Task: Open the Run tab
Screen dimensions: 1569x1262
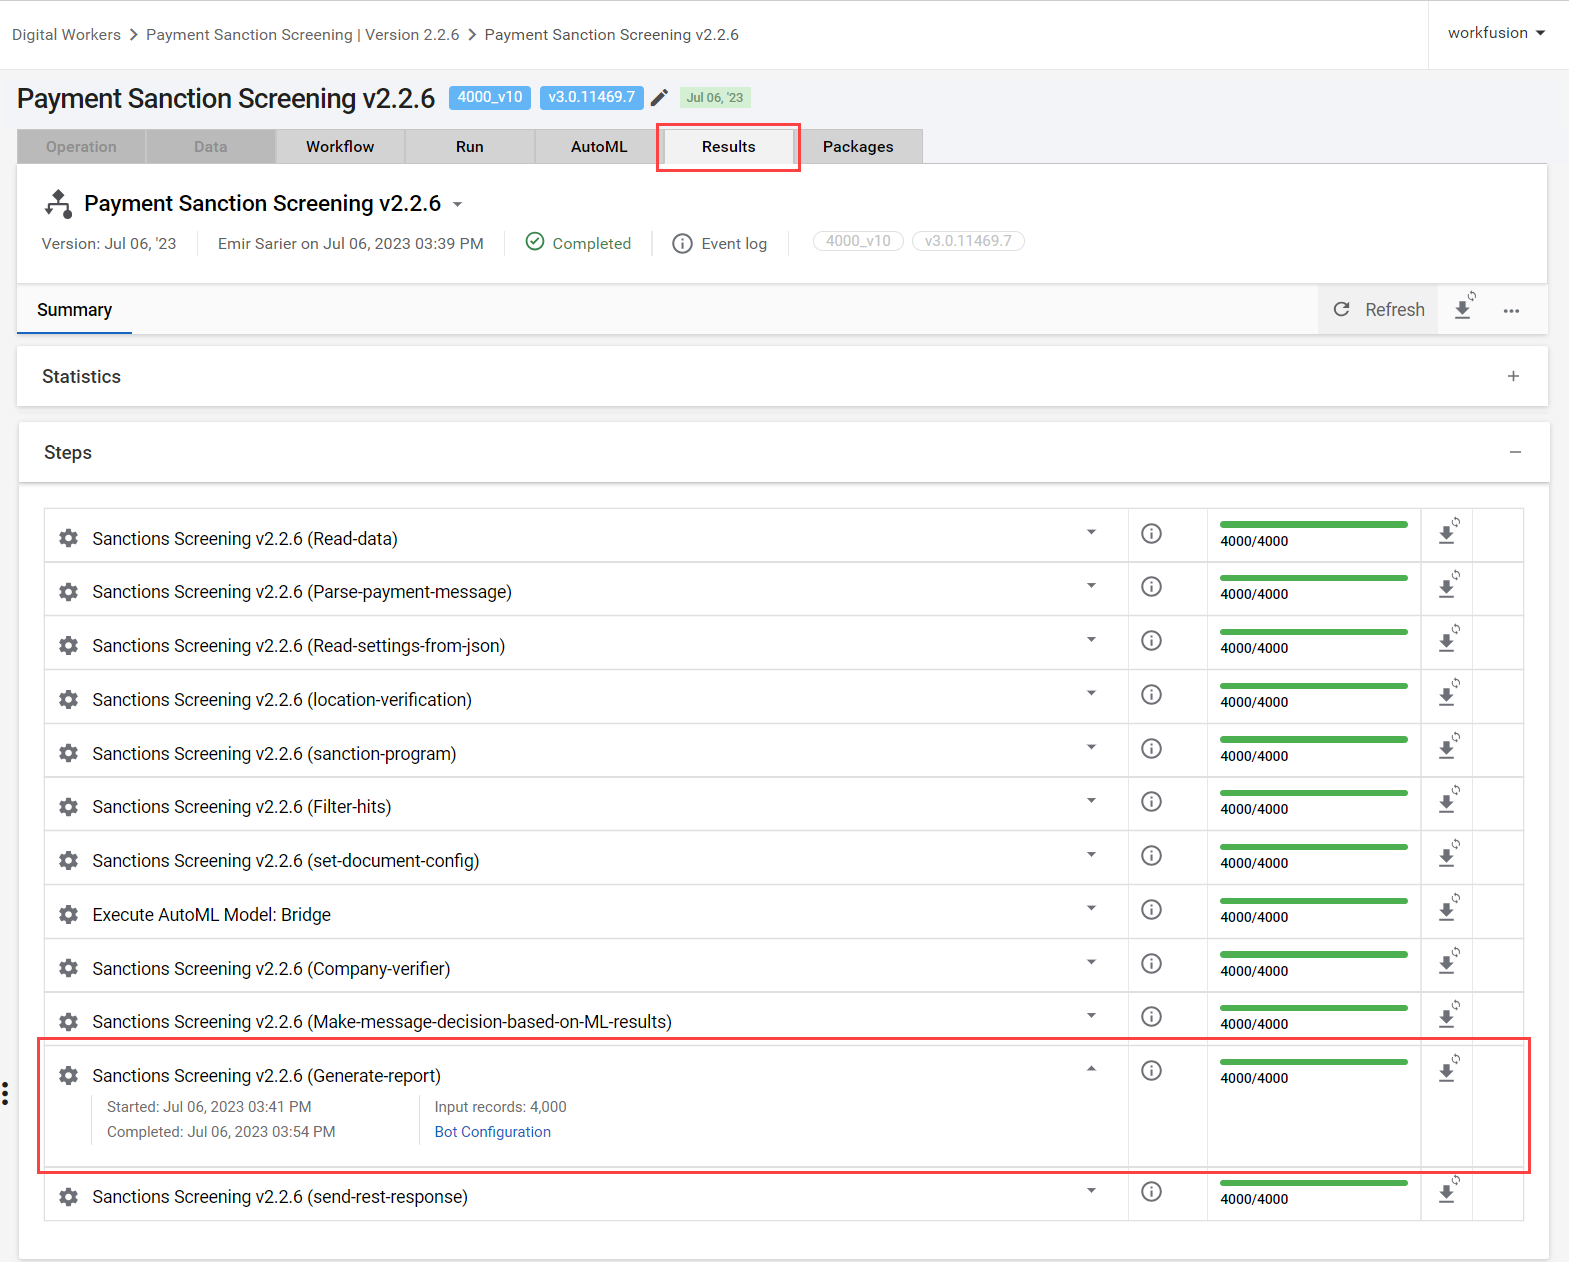Action: click(x=470, y=146)
